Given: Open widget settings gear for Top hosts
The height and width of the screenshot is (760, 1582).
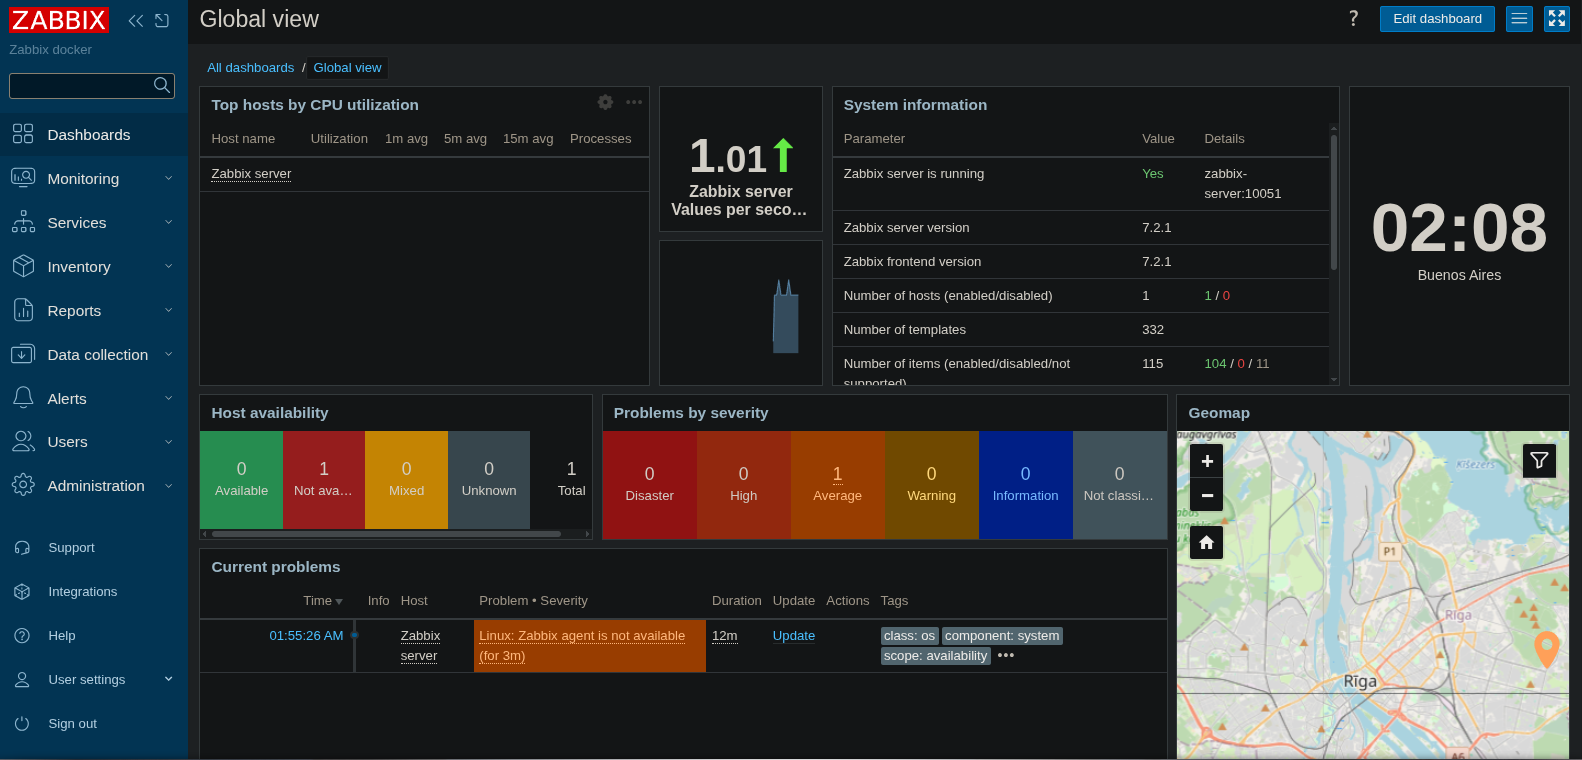Looking at the screenshot, I should tap(605, 102).
